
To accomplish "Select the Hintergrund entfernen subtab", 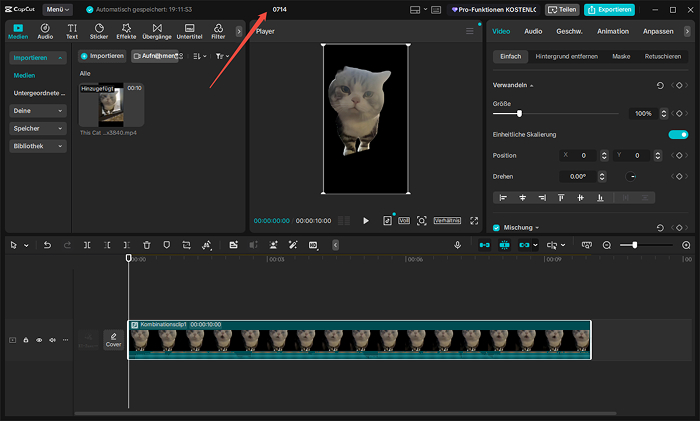I will pyautogui.click(x=567, y=56).
